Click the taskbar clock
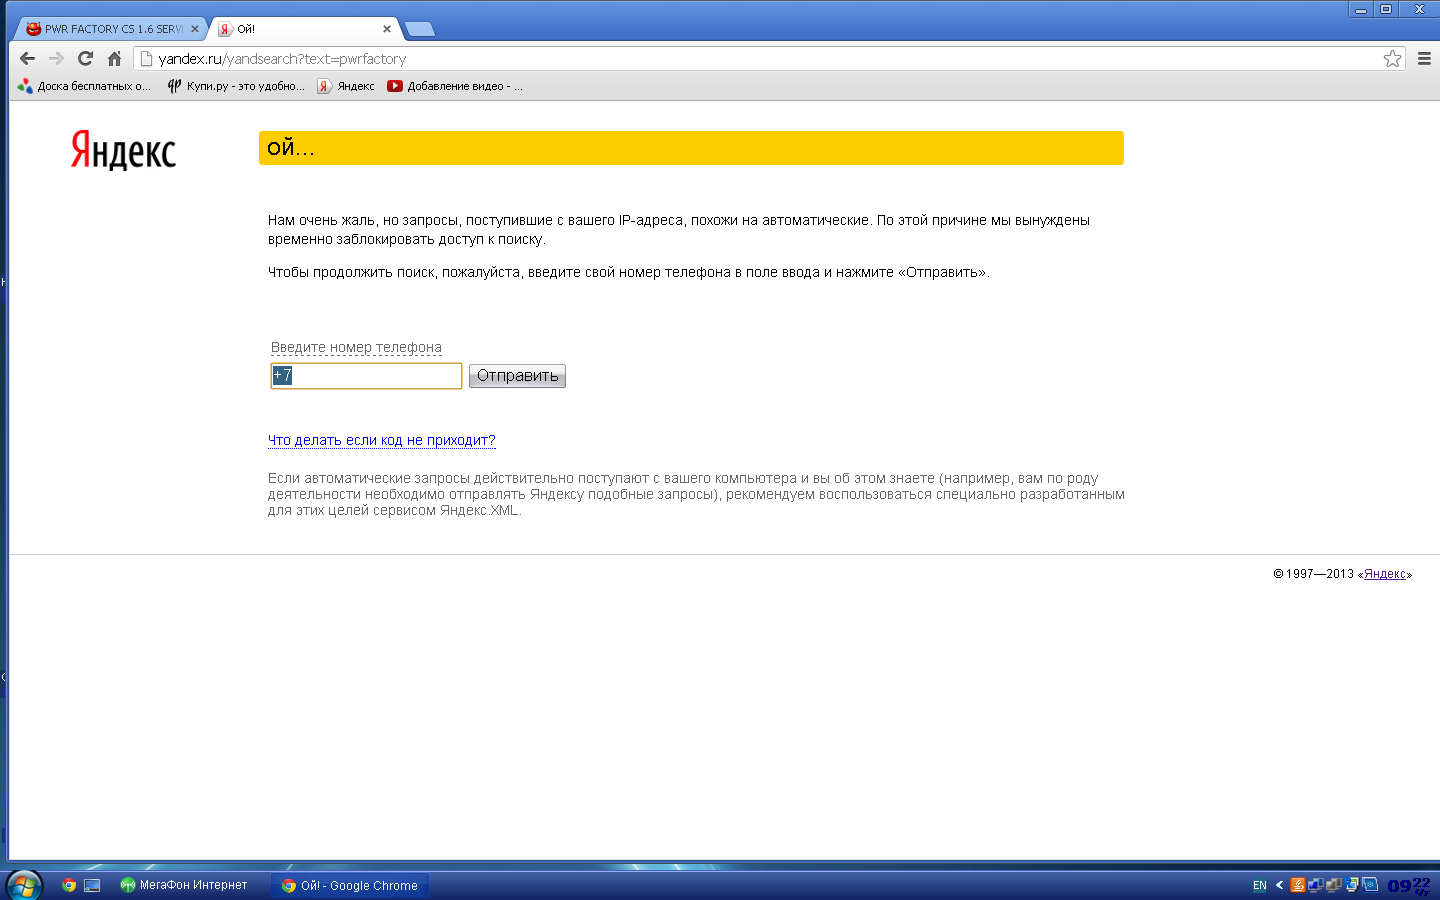Viewport: 1440px width, 900px height. pyautogui.click(x=1409, y=885)
